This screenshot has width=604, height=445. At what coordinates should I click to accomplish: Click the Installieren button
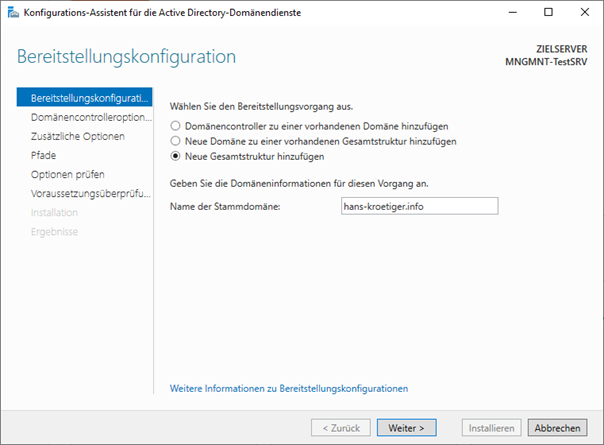[x=490, y=427]
